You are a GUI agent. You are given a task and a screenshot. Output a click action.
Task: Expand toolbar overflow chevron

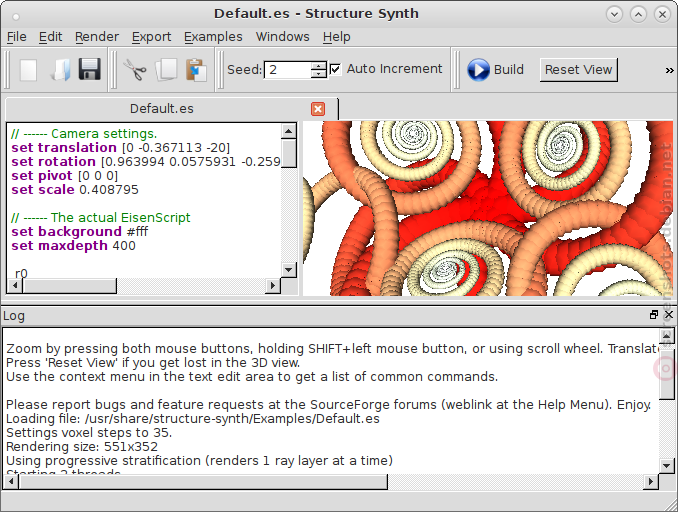click(x=669, y=70)
